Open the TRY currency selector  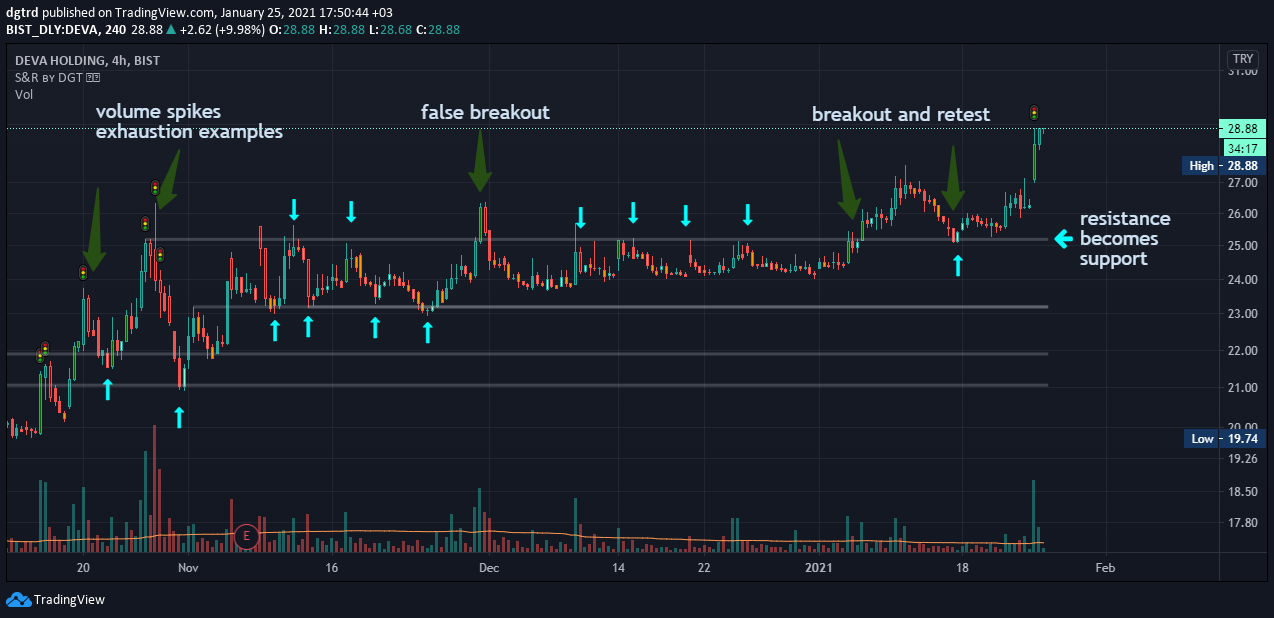click(x=1241, y=59)
